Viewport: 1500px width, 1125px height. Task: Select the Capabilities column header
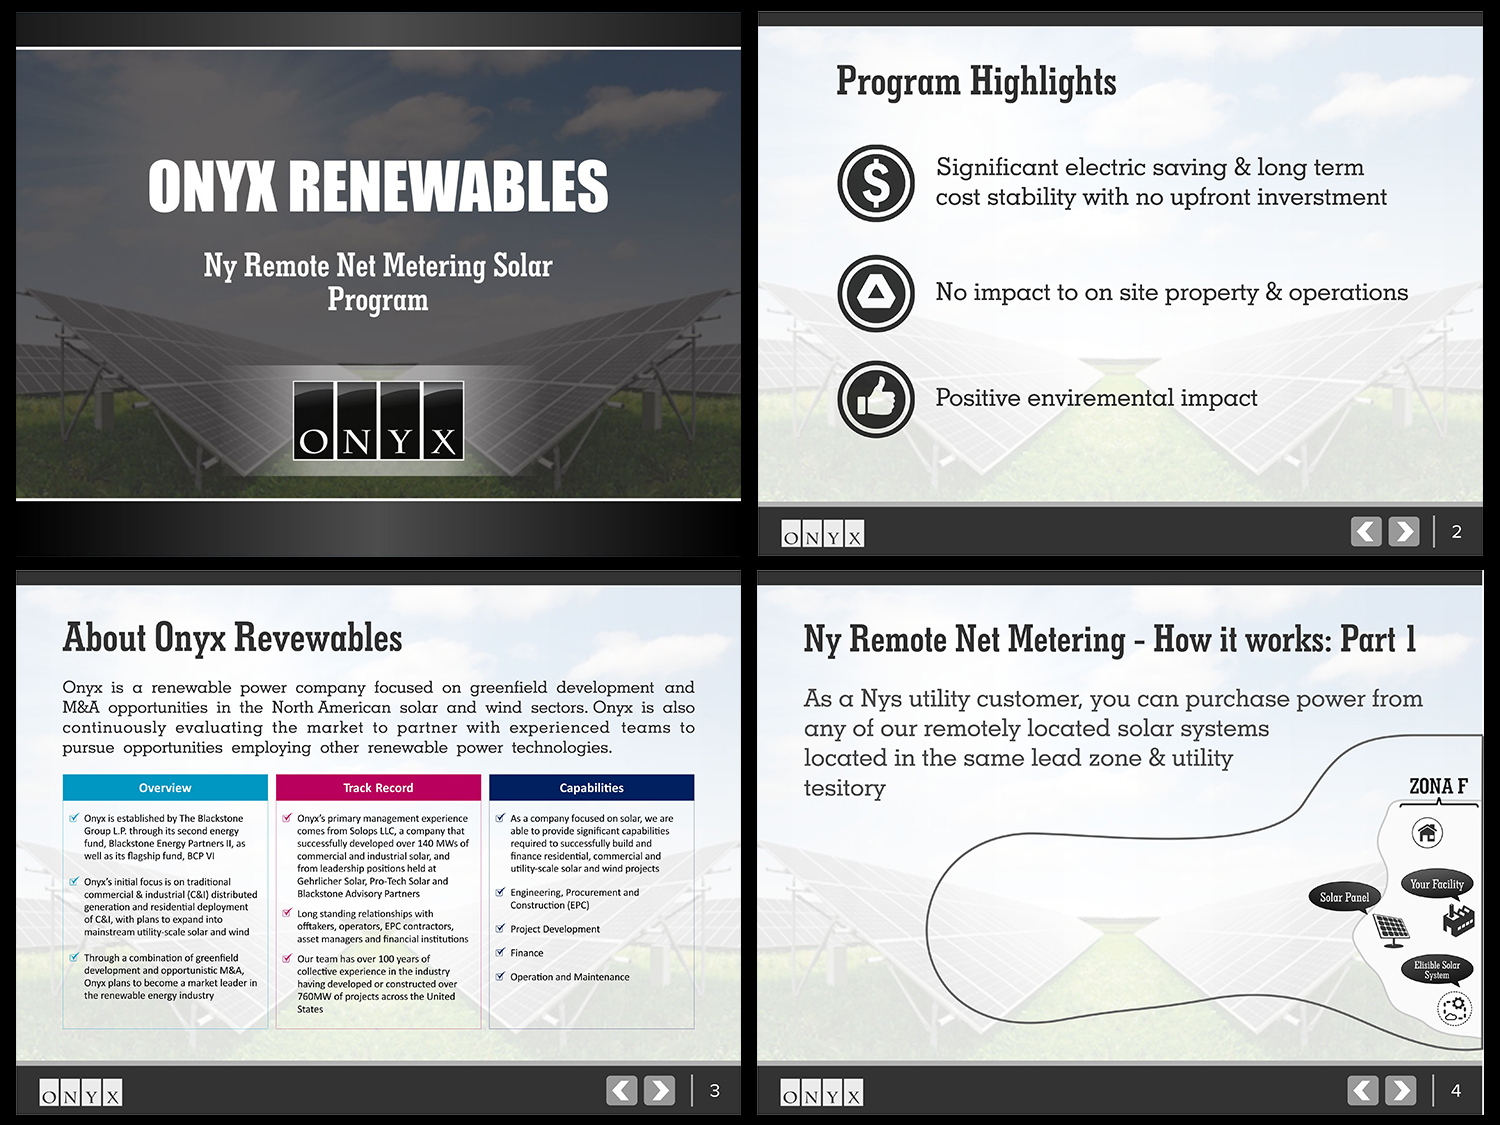click(592, 788)
